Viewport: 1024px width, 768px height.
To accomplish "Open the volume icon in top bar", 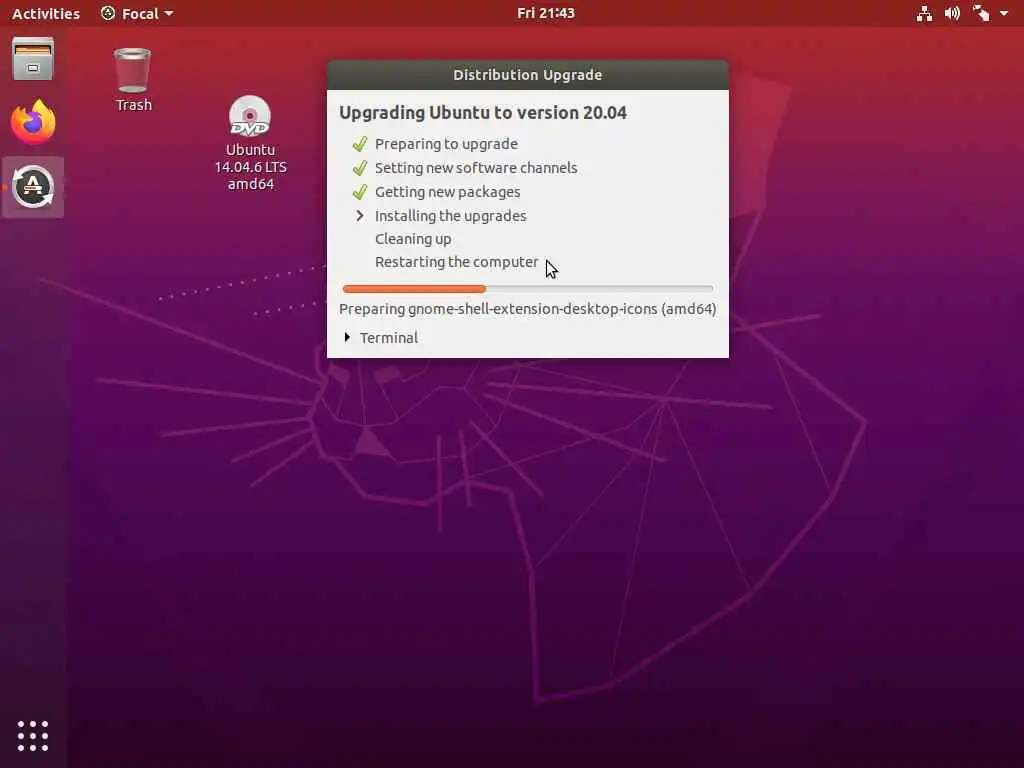I will click(x=952, y=13).
